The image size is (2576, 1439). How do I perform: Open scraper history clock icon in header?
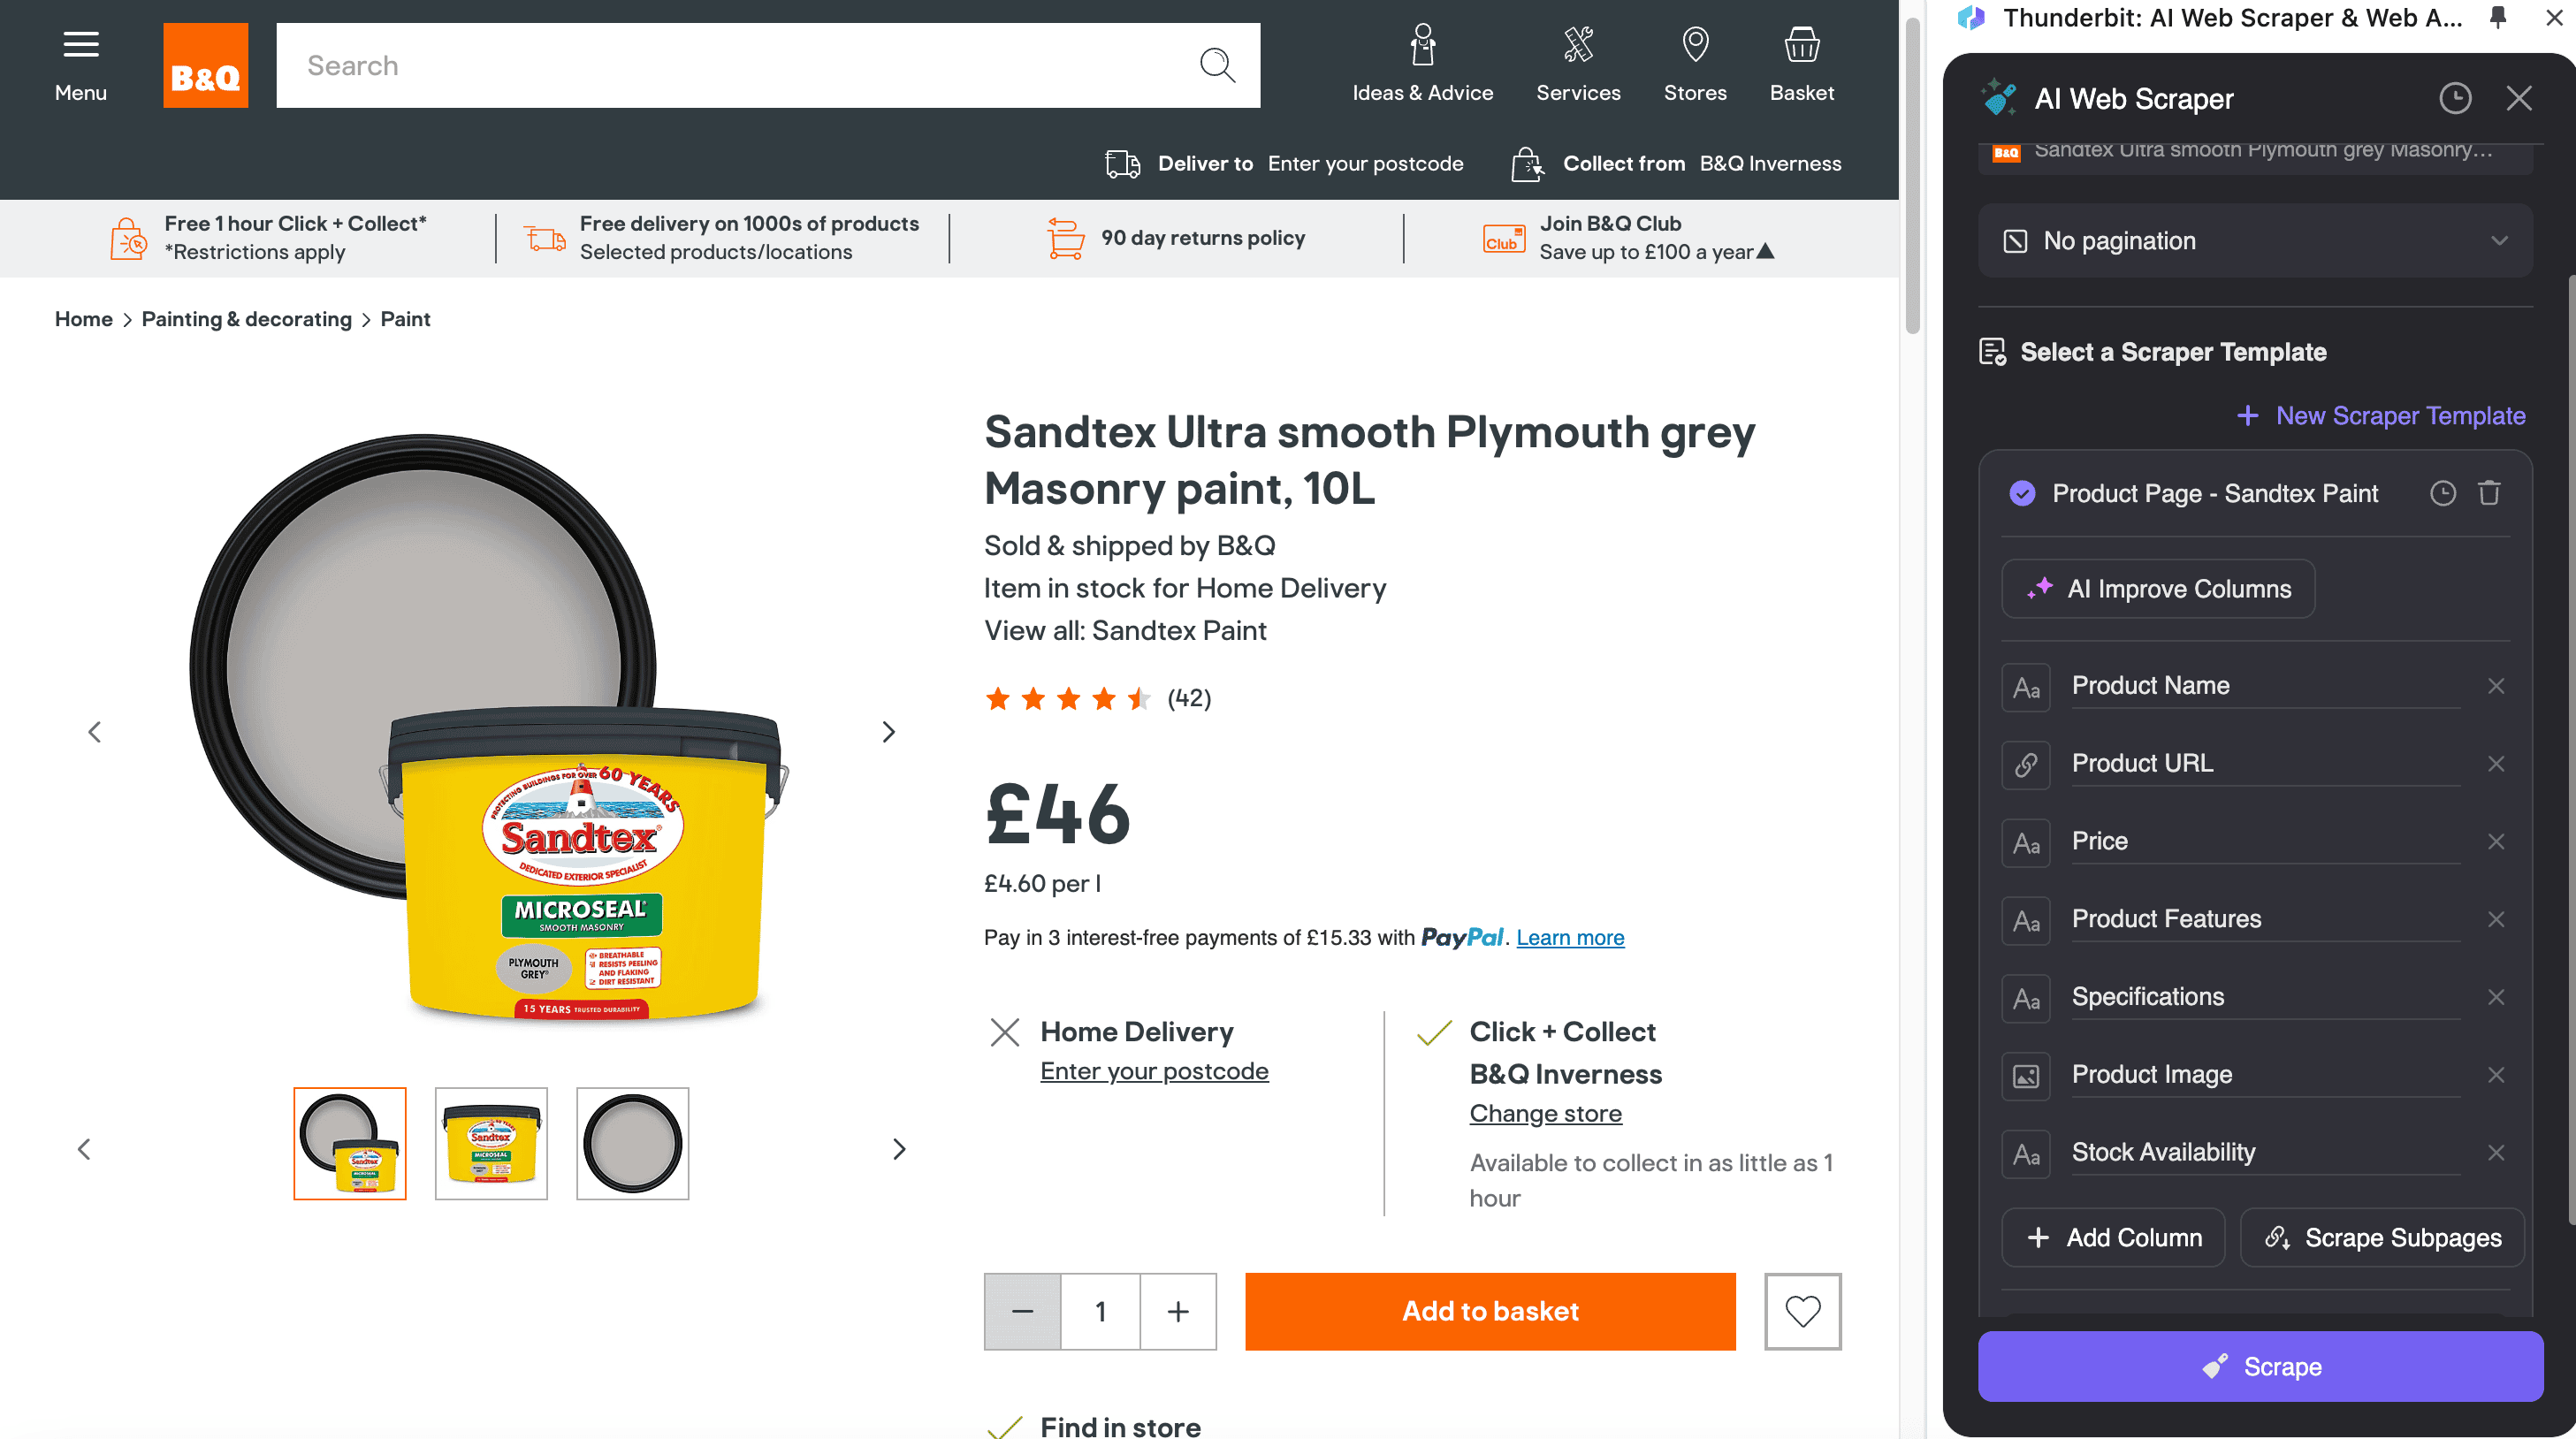(x=2455, y=98)
